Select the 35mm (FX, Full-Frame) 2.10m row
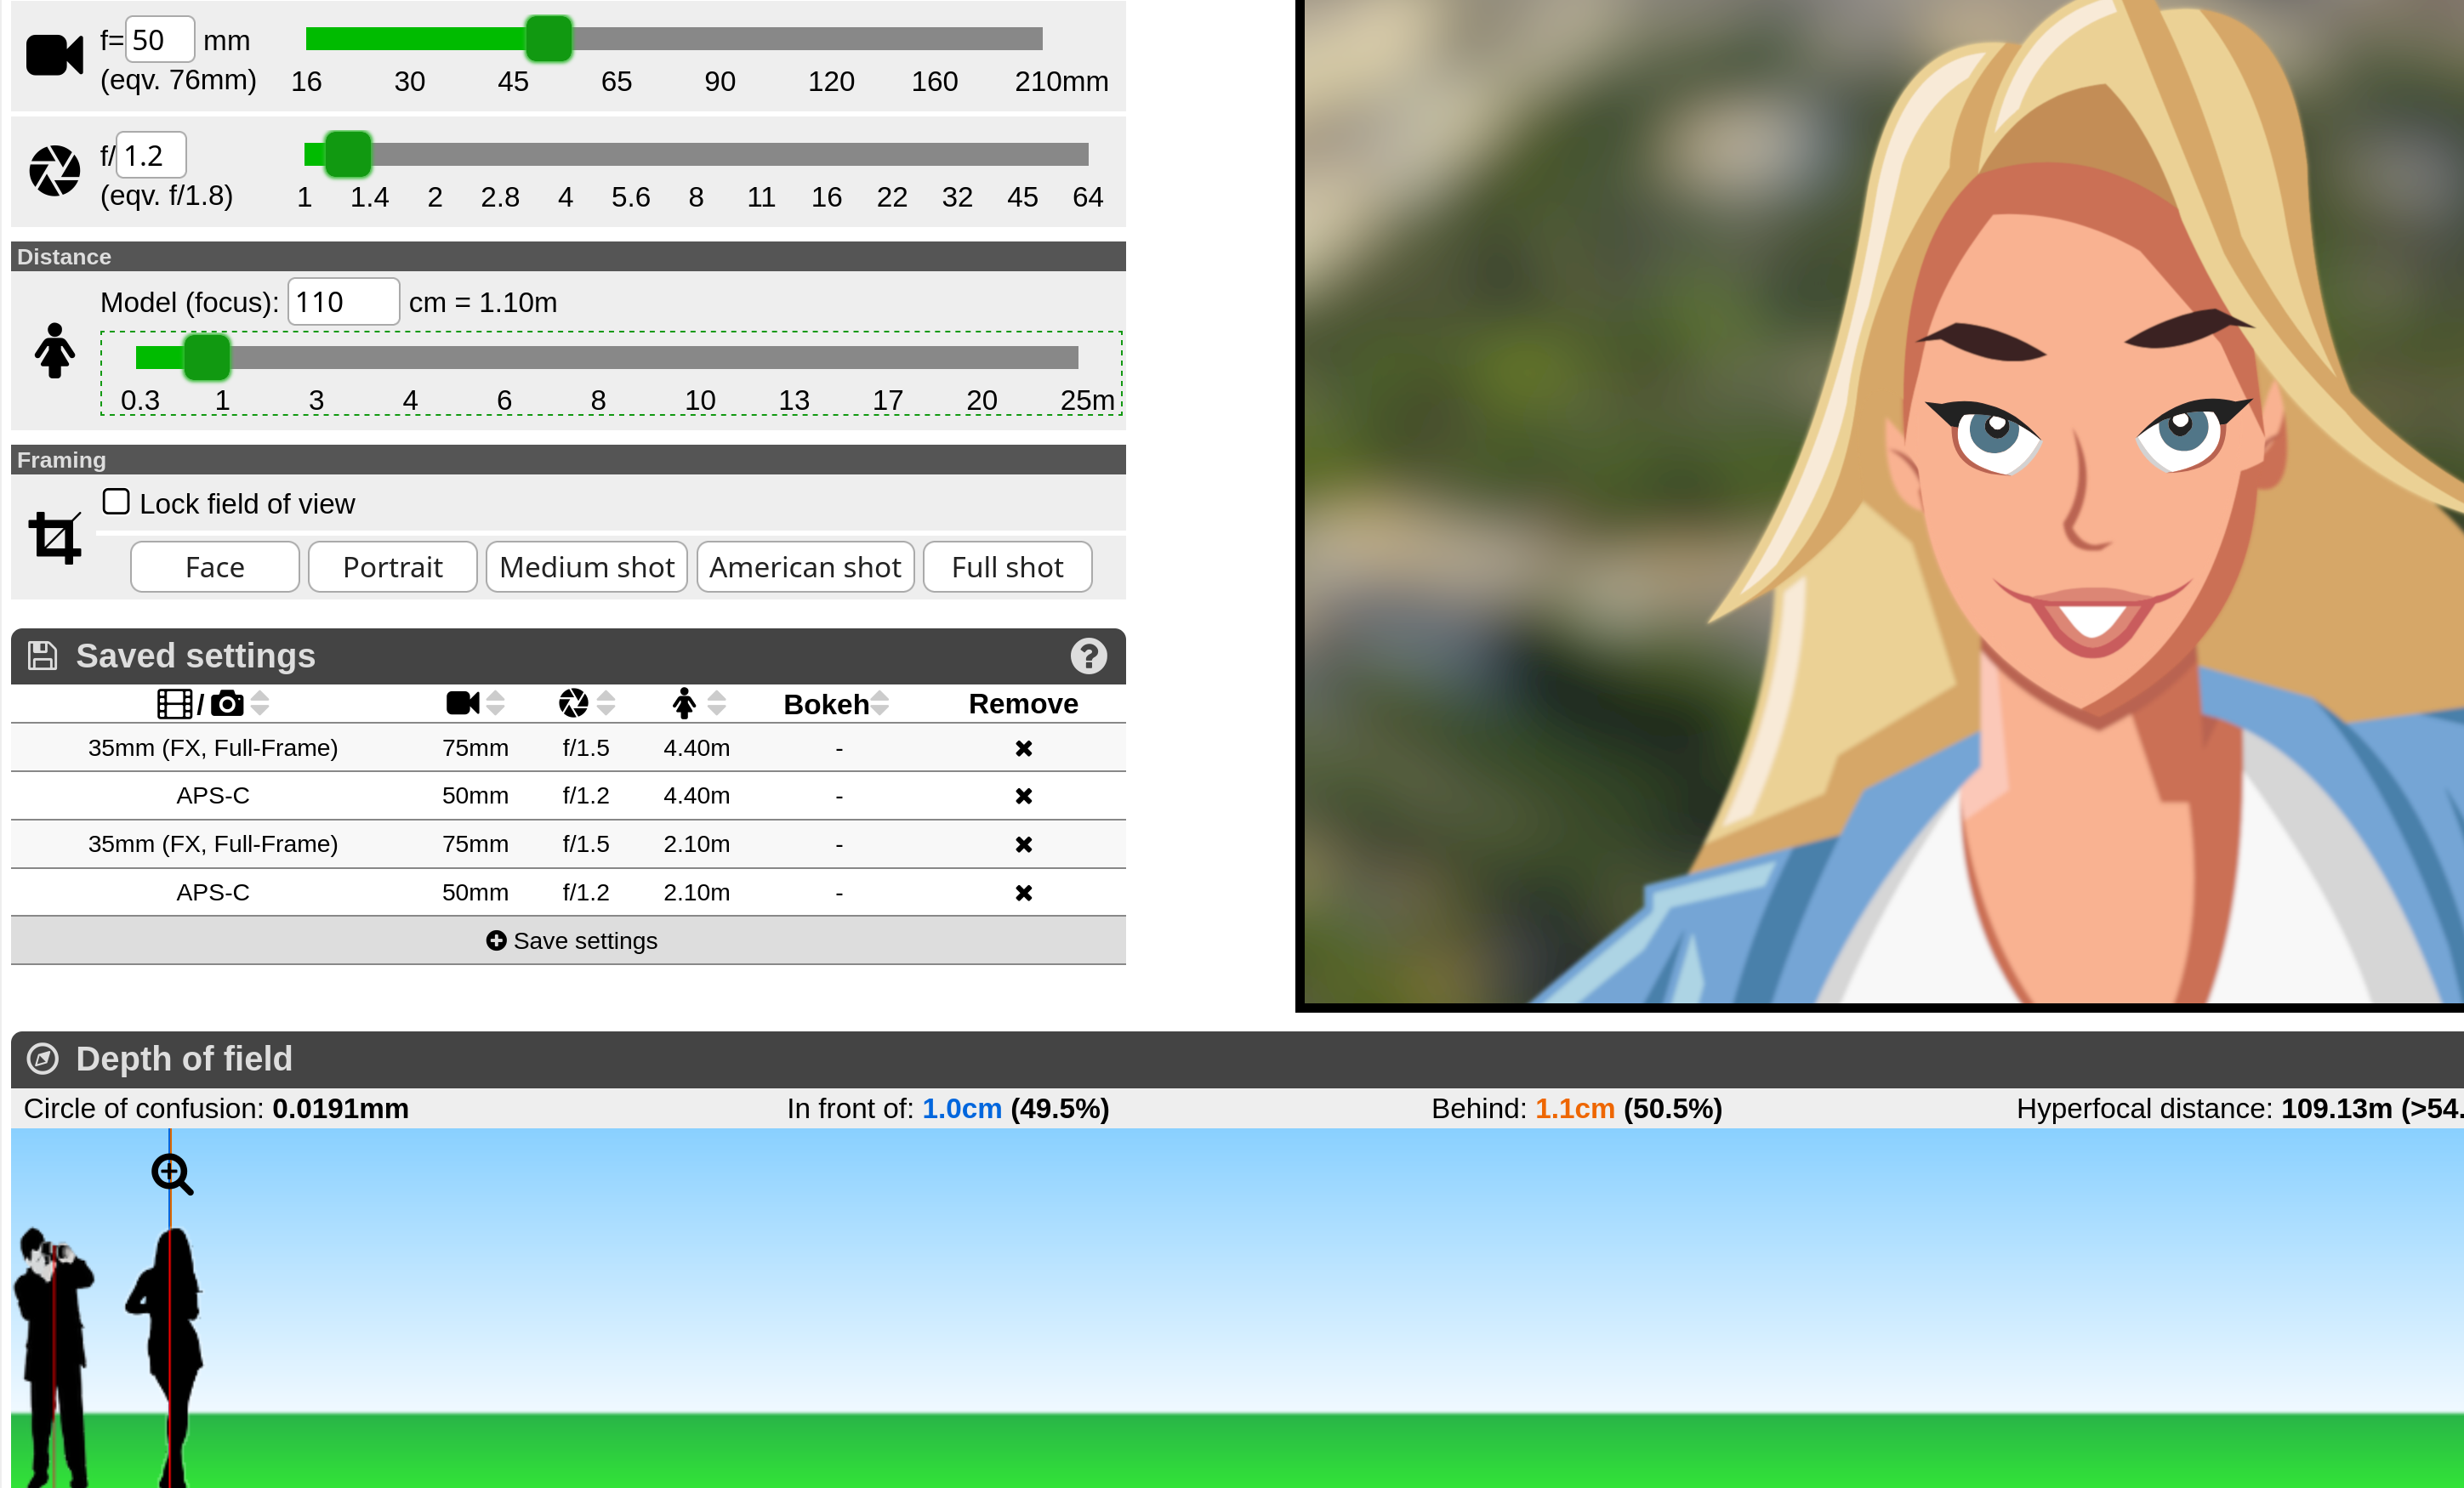The width and height of the screenshot is (2464, 1488). click(568, 844)
